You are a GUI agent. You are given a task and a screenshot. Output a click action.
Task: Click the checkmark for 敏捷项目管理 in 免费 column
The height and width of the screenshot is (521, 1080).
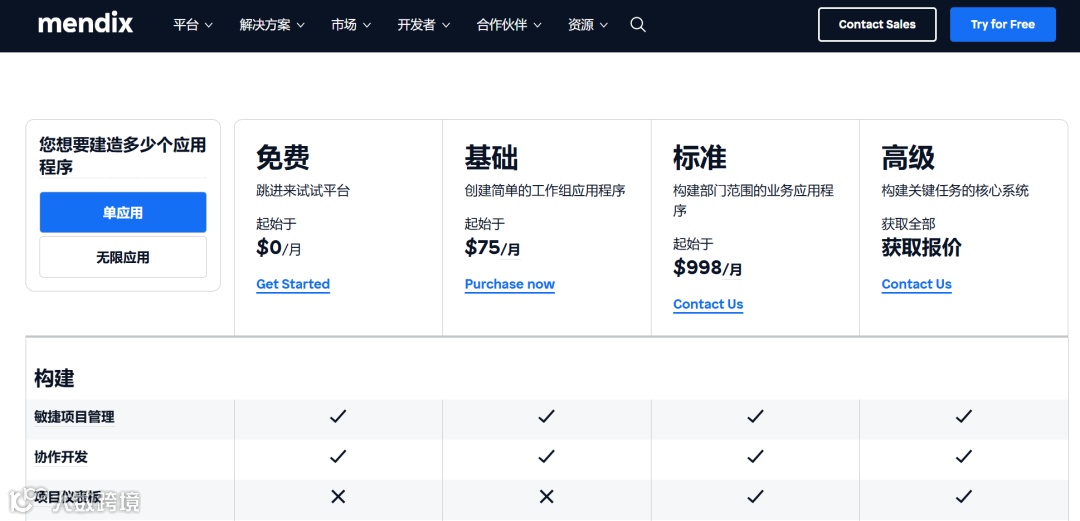338,416
